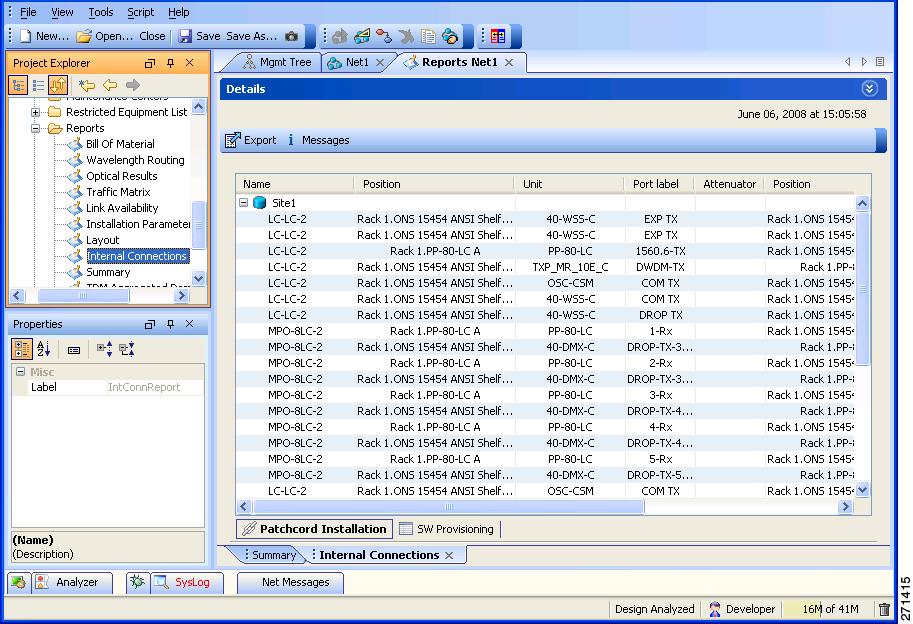Collapse the Site1 tree node
The height and width of the screenshot is (624, 913).
point(243,203)
